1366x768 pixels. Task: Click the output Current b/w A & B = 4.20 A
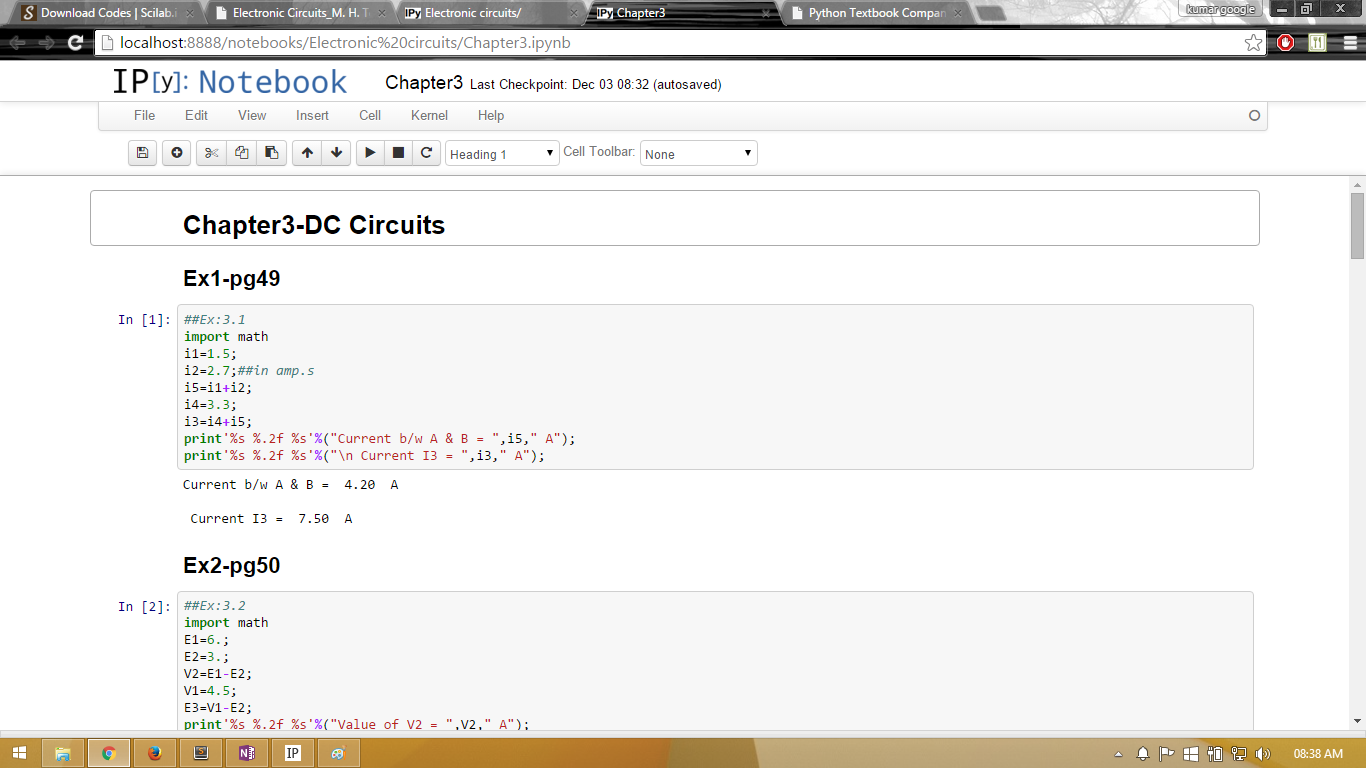pyautogui.click(x=290, y=485)
